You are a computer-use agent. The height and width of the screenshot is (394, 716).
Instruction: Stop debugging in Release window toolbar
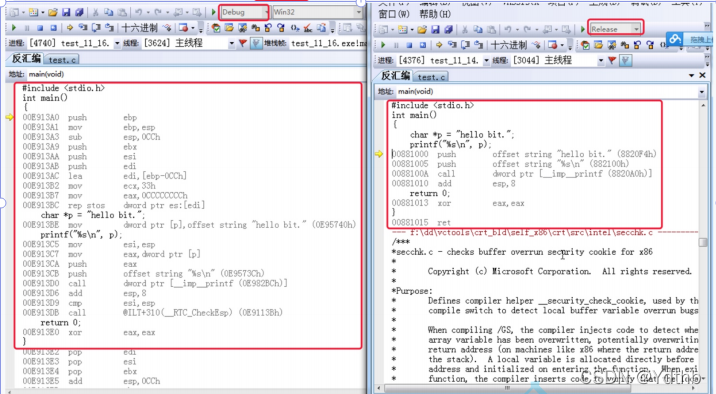[410, 45]
